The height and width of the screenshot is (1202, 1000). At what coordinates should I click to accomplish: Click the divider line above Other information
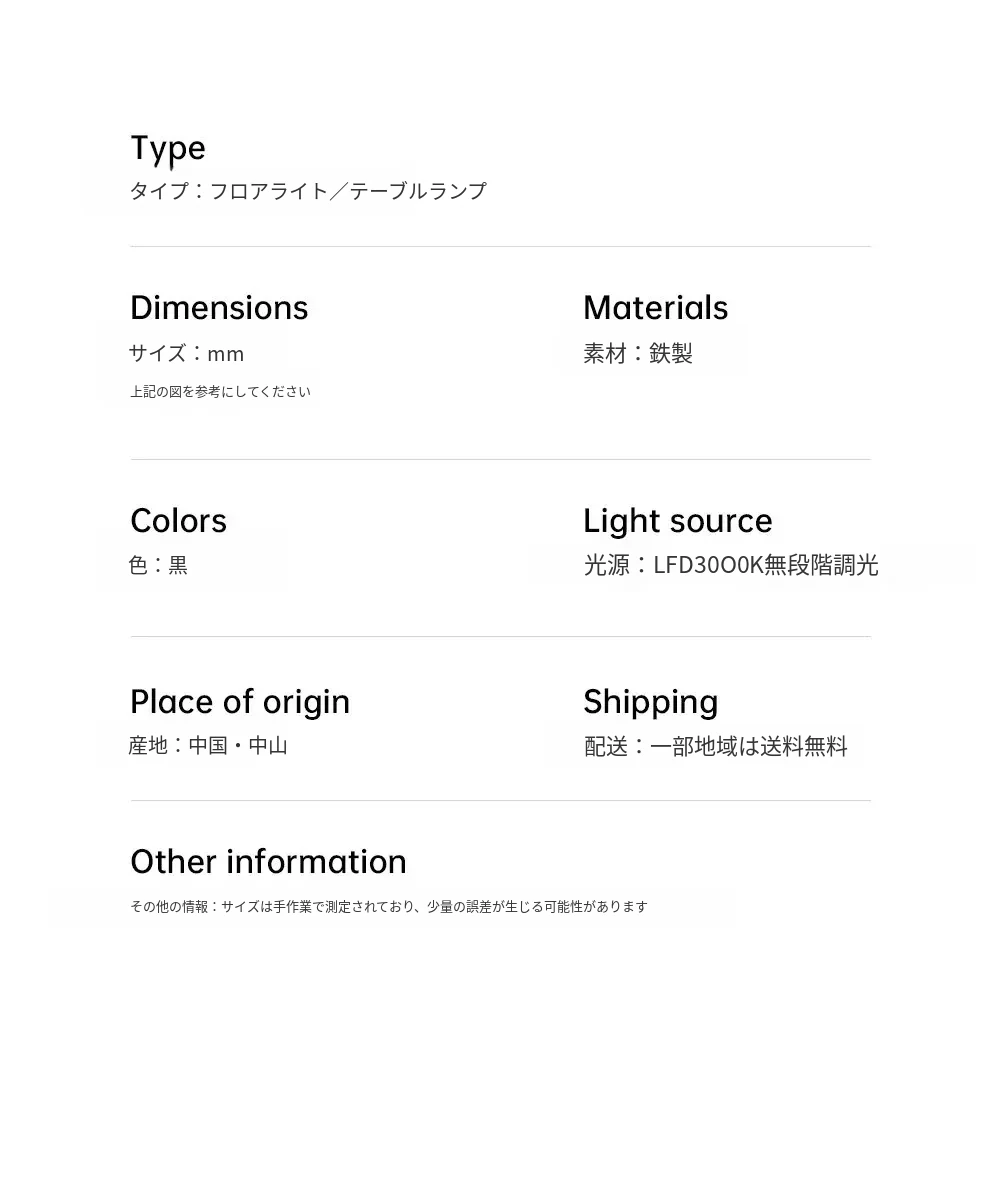(500, 800)
